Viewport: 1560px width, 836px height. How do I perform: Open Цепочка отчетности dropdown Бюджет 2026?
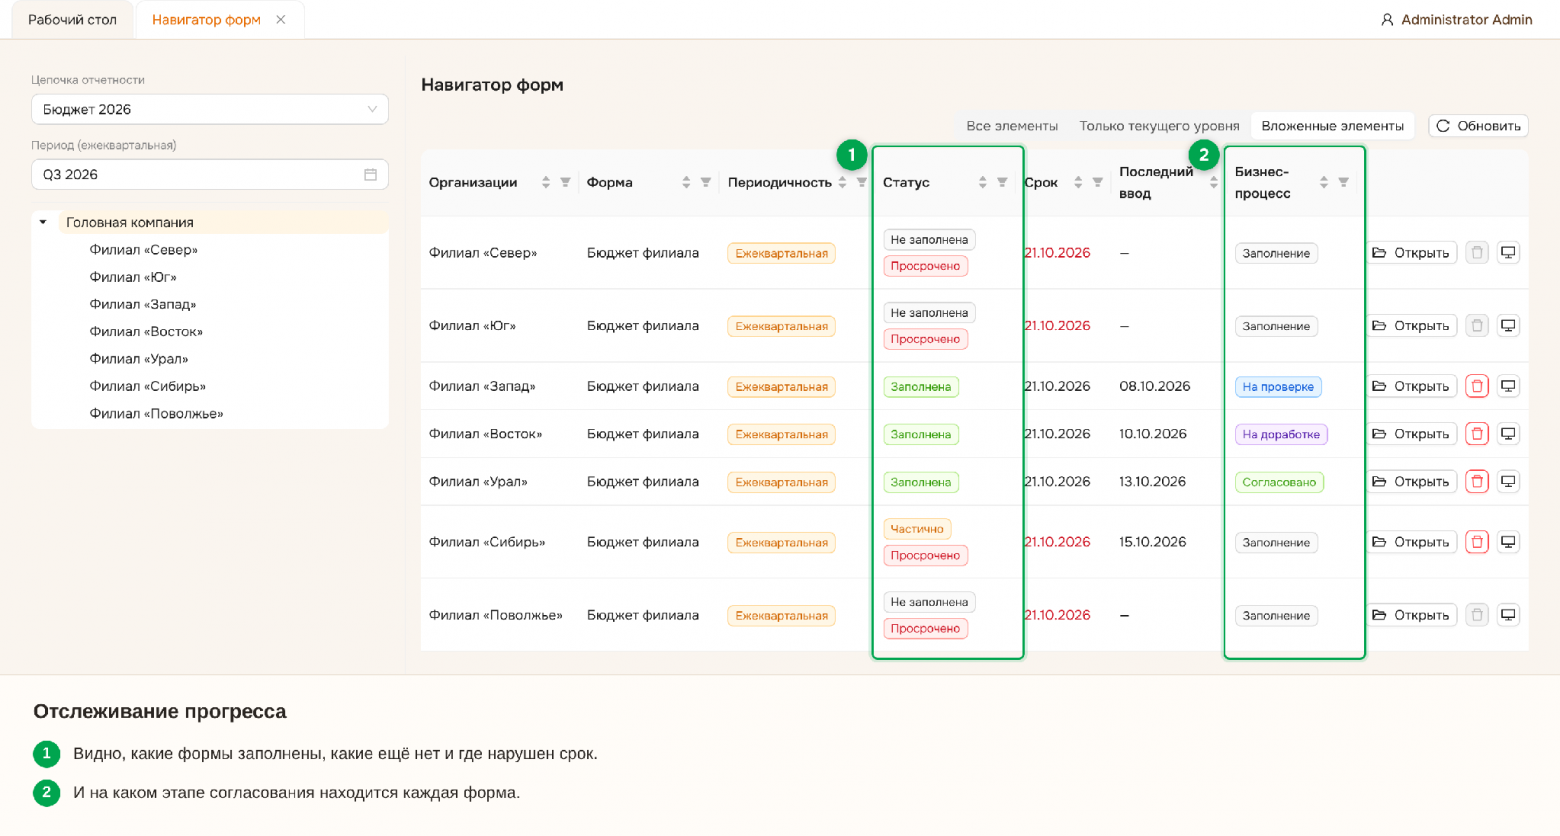click(x=210, y=109)
